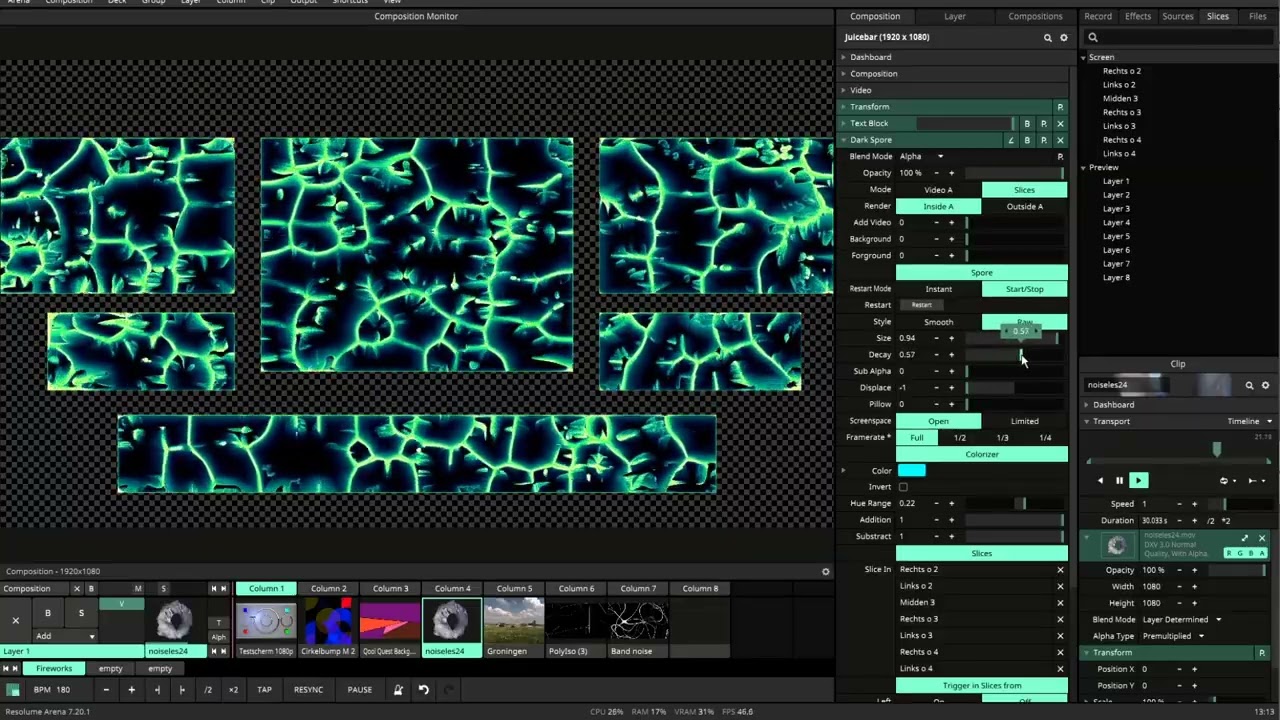
Task: Open the loop mode icon menu in transport
Action: click(1226, 480)
